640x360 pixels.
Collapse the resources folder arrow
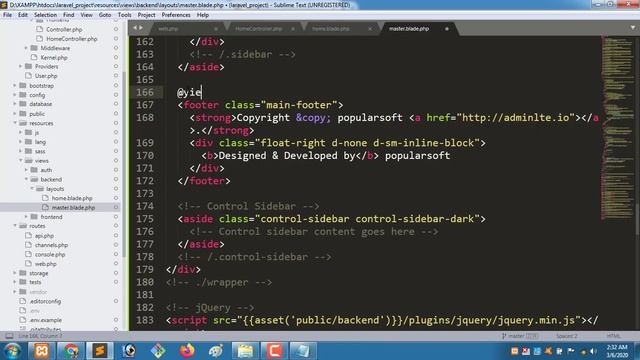coord(15,123)
